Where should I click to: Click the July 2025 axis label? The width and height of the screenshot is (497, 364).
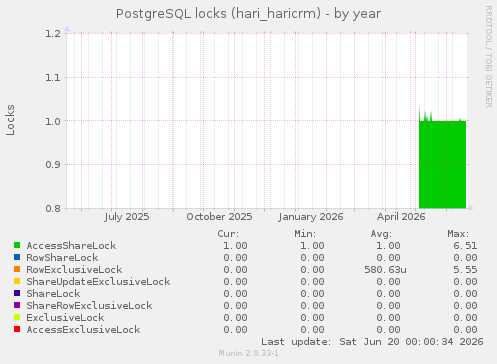click(127, 217)
